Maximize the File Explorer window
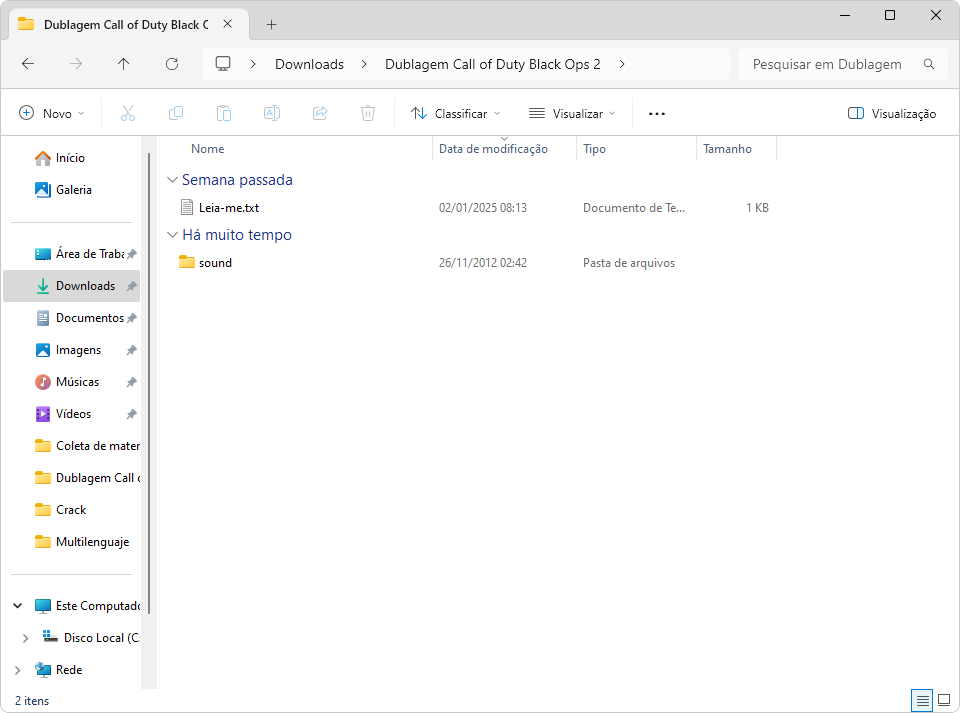 tap(890, 15)
